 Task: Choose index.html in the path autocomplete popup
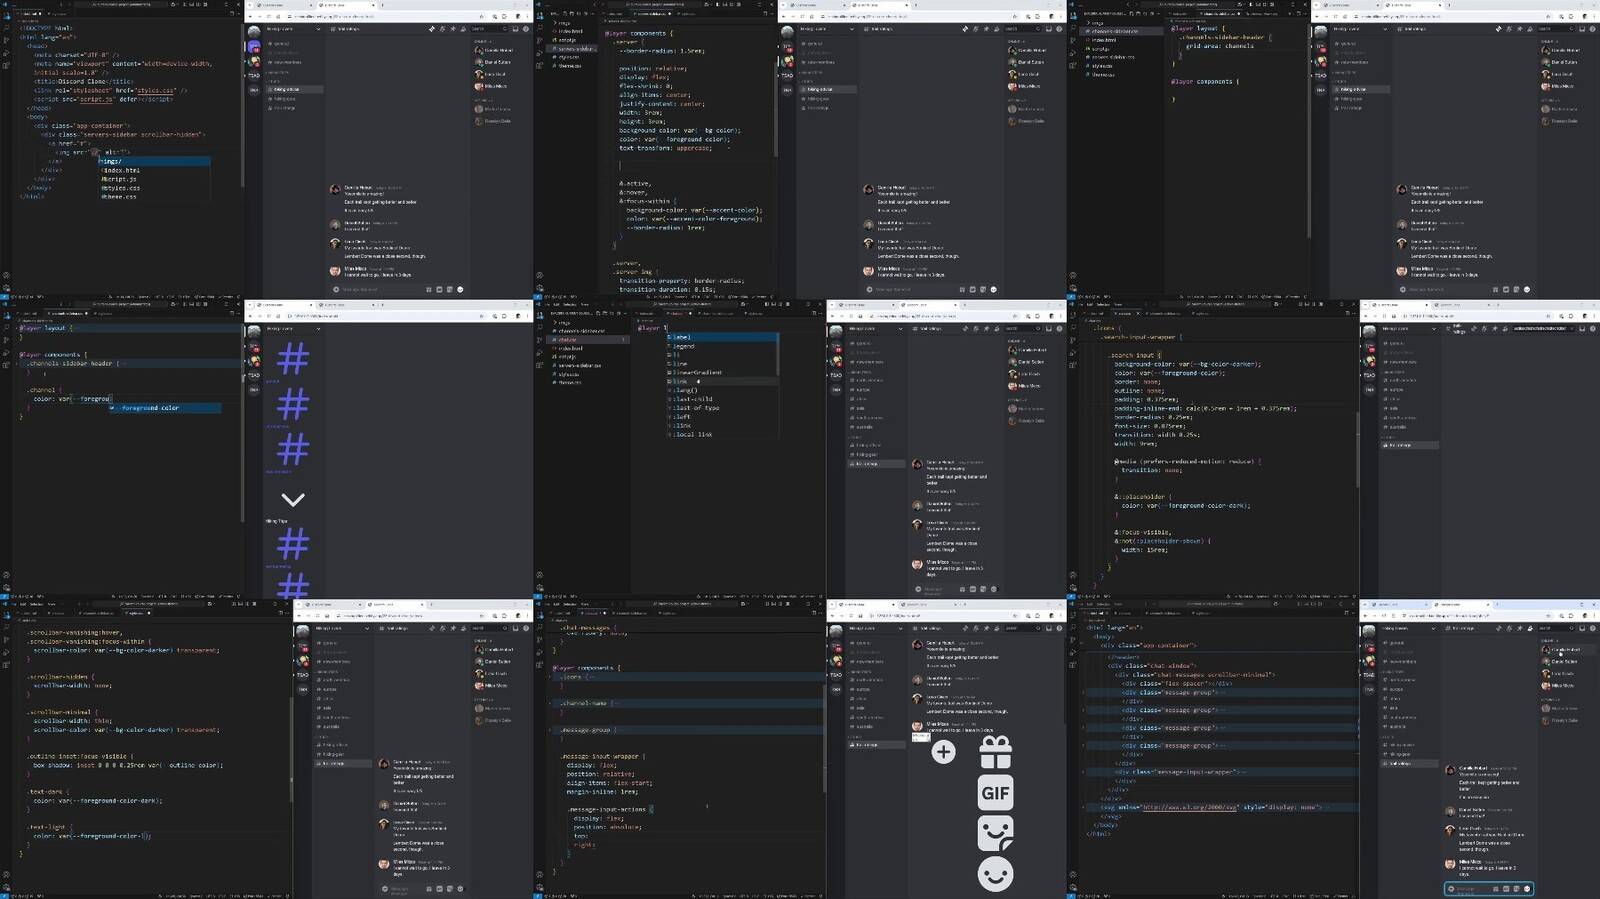pyautogui.click(x=154, y=170)
